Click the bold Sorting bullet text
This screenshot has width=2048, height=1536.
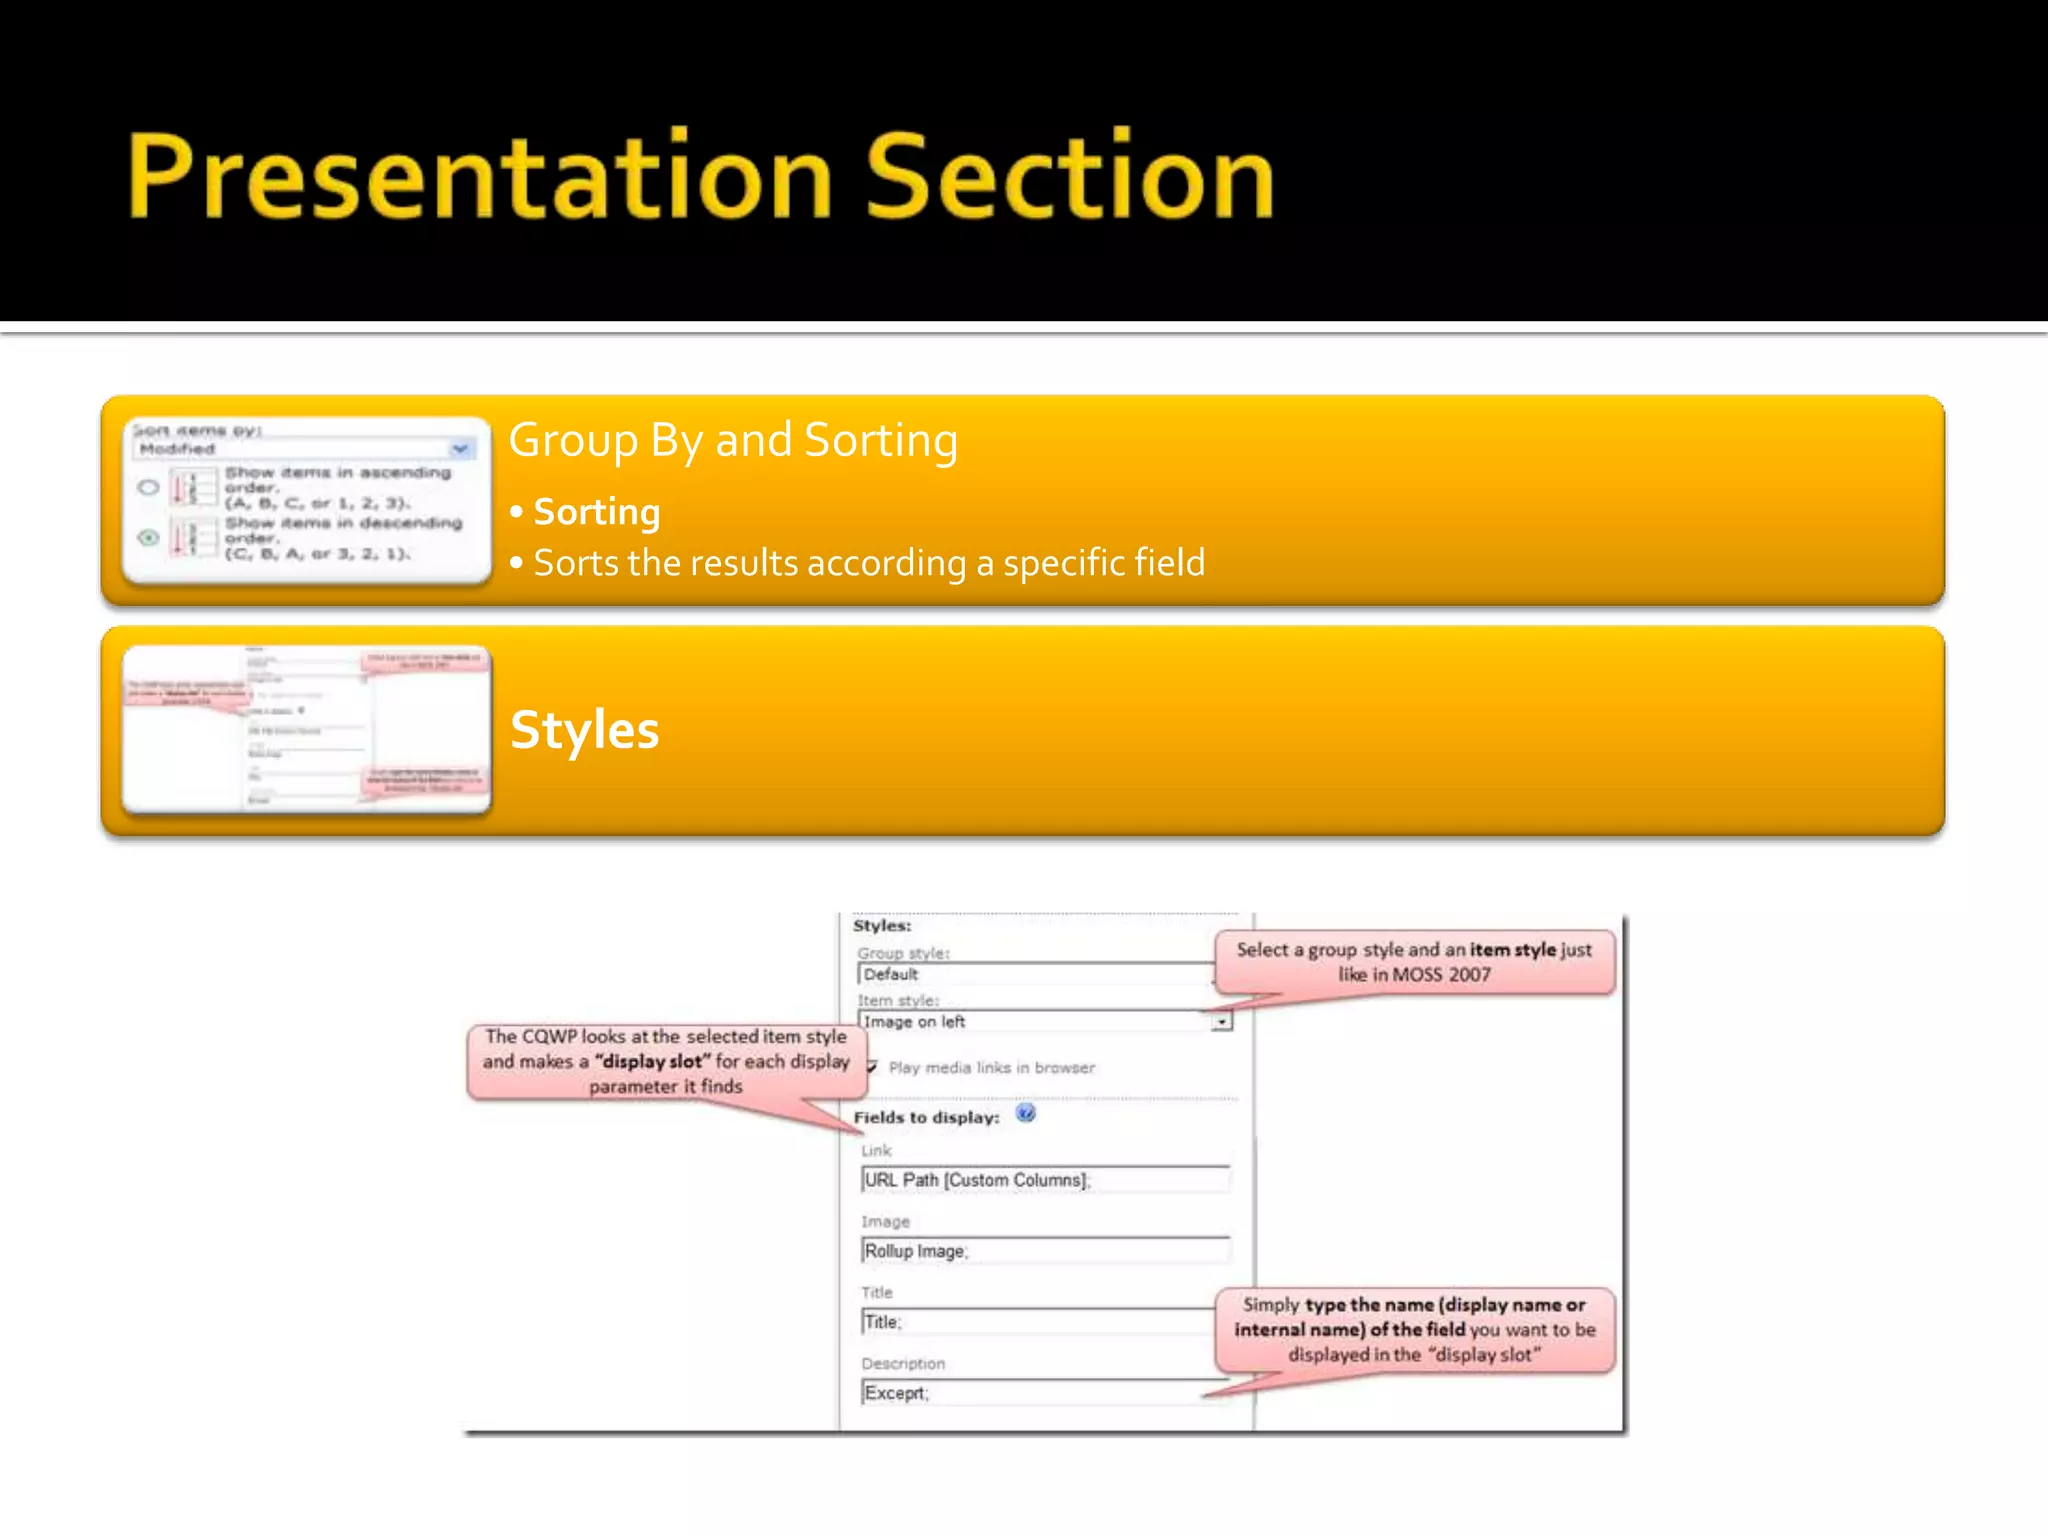597,512
